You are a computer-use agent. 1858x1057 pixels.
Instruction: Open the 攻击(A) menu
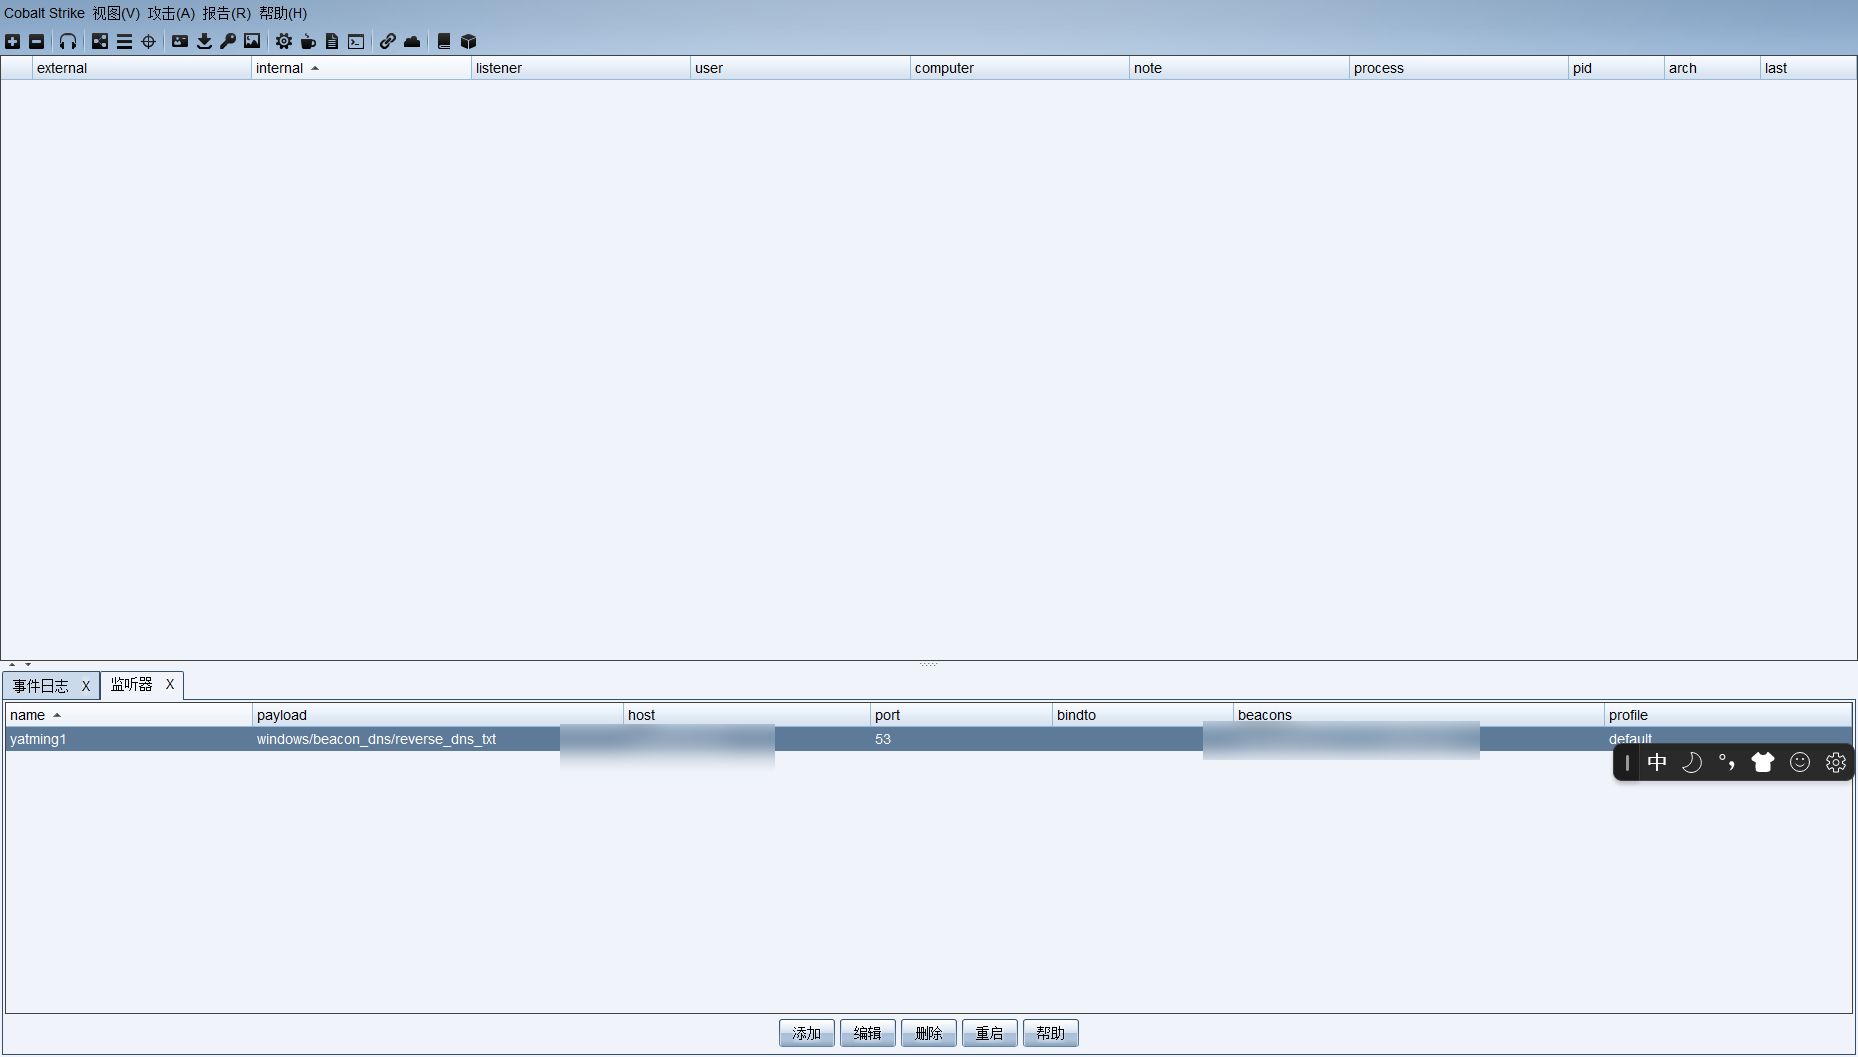tap(170, 13)
